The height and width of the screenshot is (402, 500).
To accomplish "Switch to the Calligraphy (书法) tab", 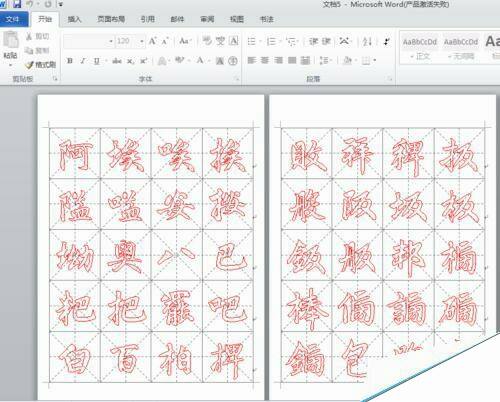I will tap(266, 19).
